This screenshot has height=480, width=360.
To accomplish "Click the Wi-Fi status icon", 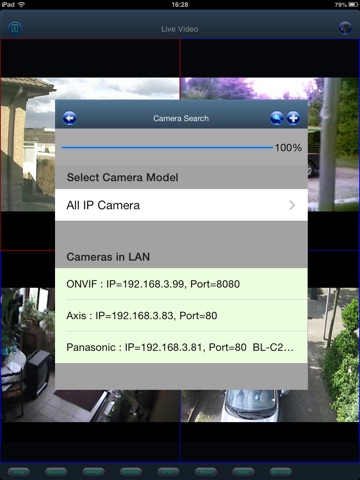I will [x=21, y=5].
